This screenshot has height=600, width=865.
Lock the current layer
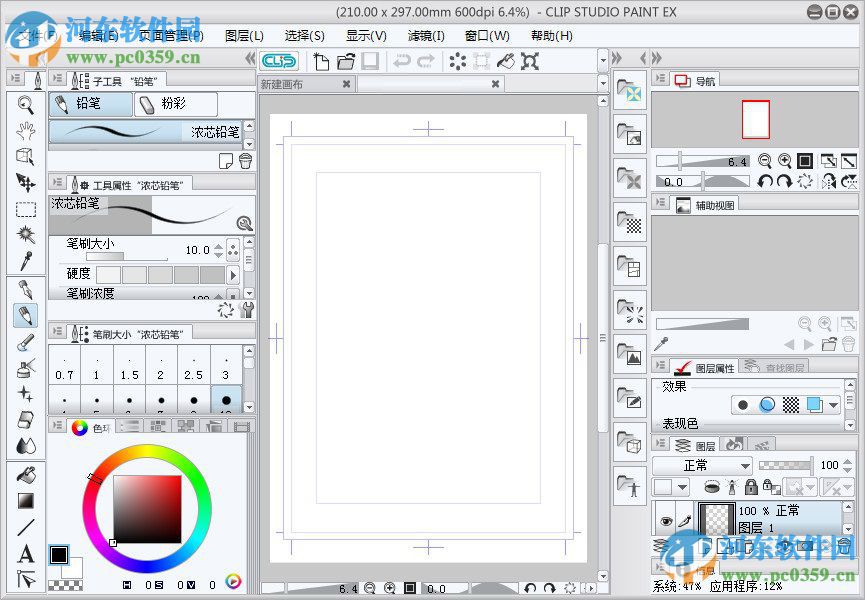click(x=750, y=487)
